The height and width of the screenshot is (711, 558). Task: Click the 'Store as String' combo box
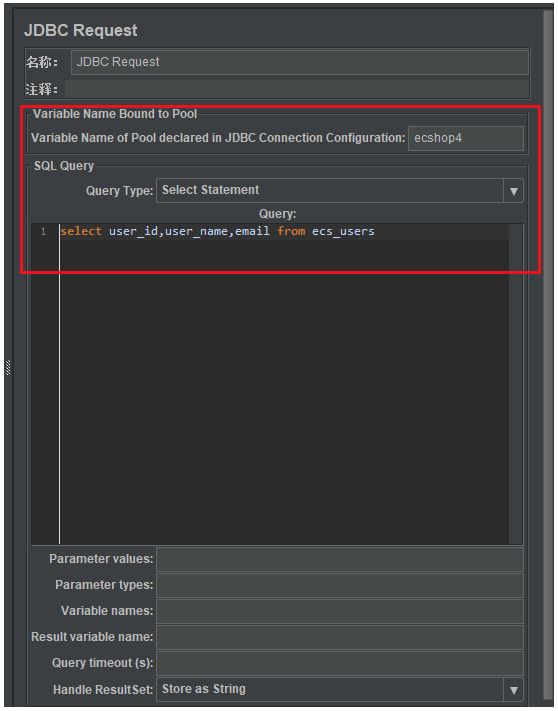tap(340, 690)
